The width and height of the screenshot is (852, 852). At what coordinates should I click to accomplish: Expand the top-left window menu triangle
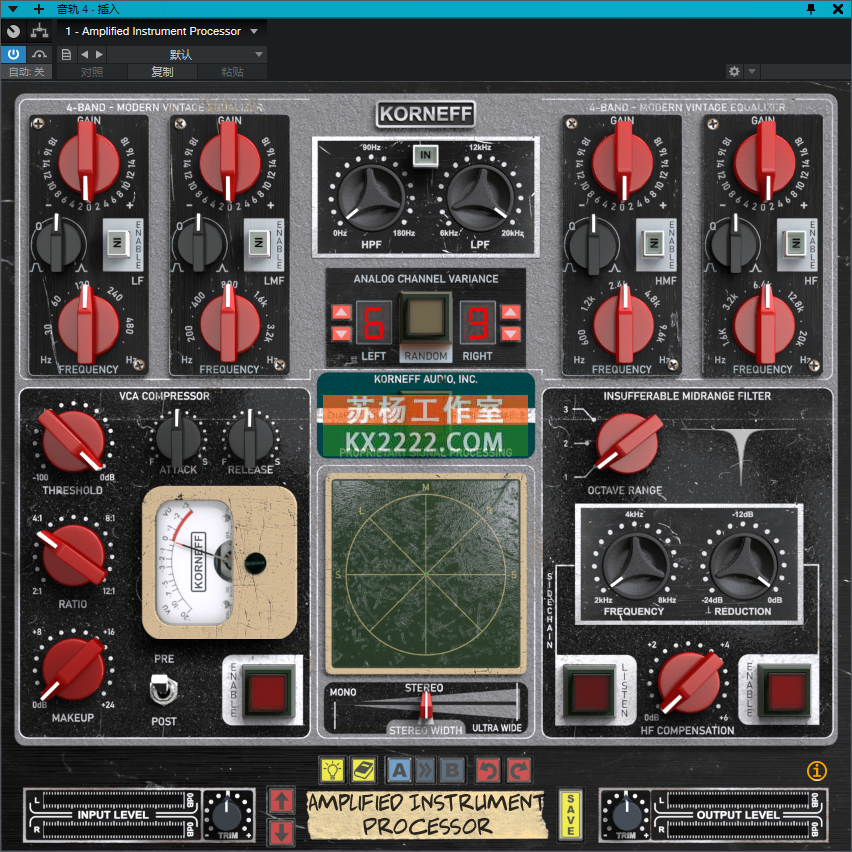[x=13, y=9]
